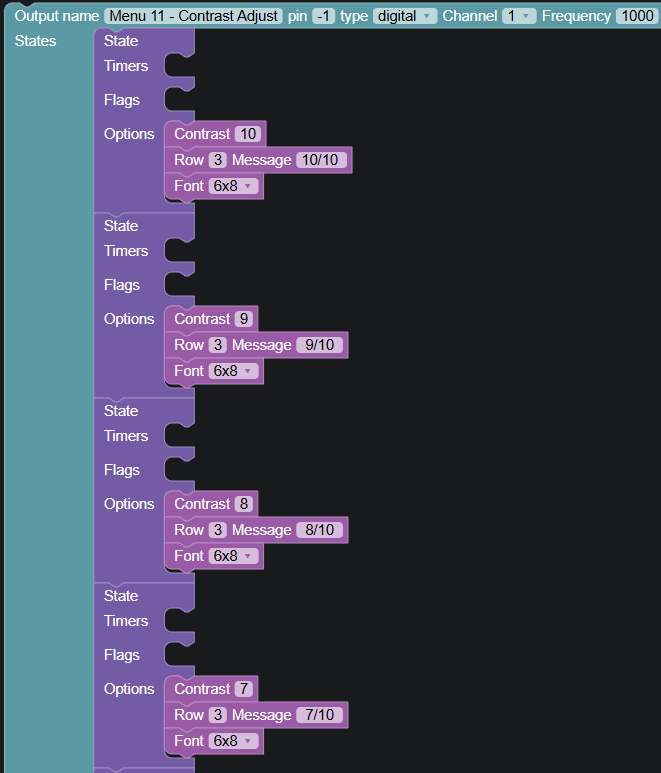Open Font 6x8 dropdown under Contrast 7
The height and width of the screenshot is (773, 661).
233,740
